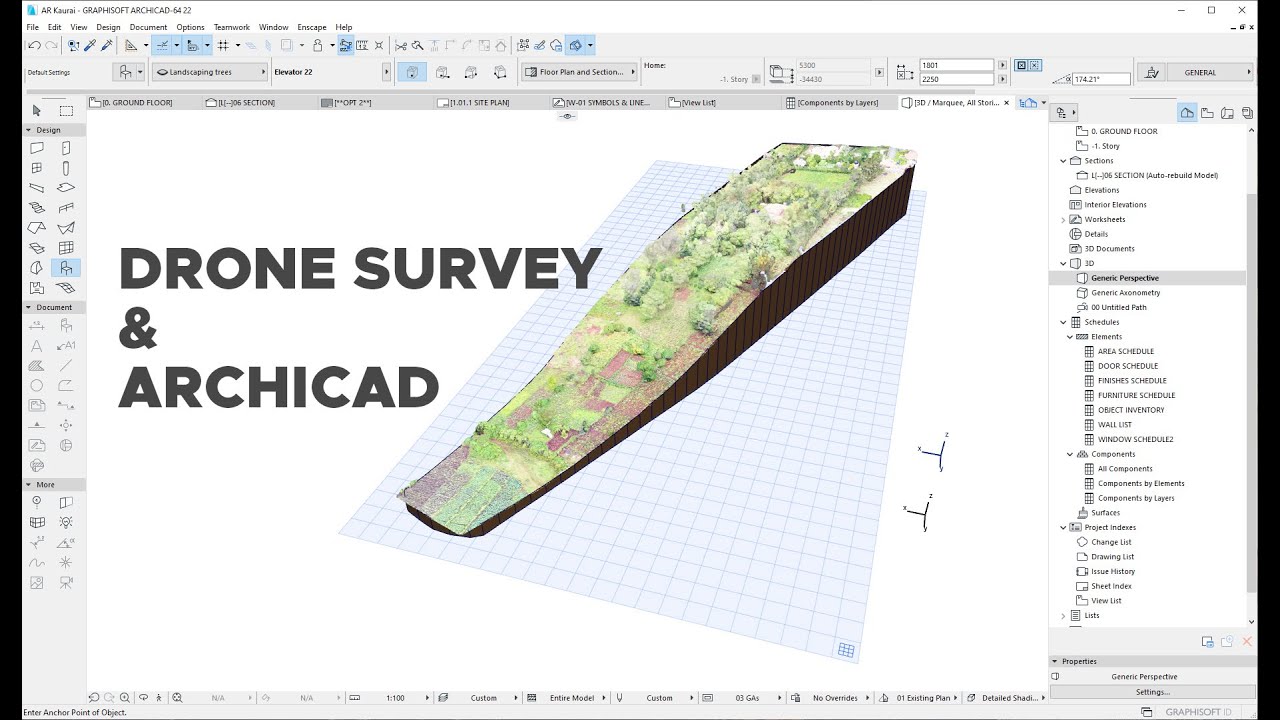1280x720 pixels.
Task: Select the Marquee tool in the toolbox
Action: click(x=66, y=111)
